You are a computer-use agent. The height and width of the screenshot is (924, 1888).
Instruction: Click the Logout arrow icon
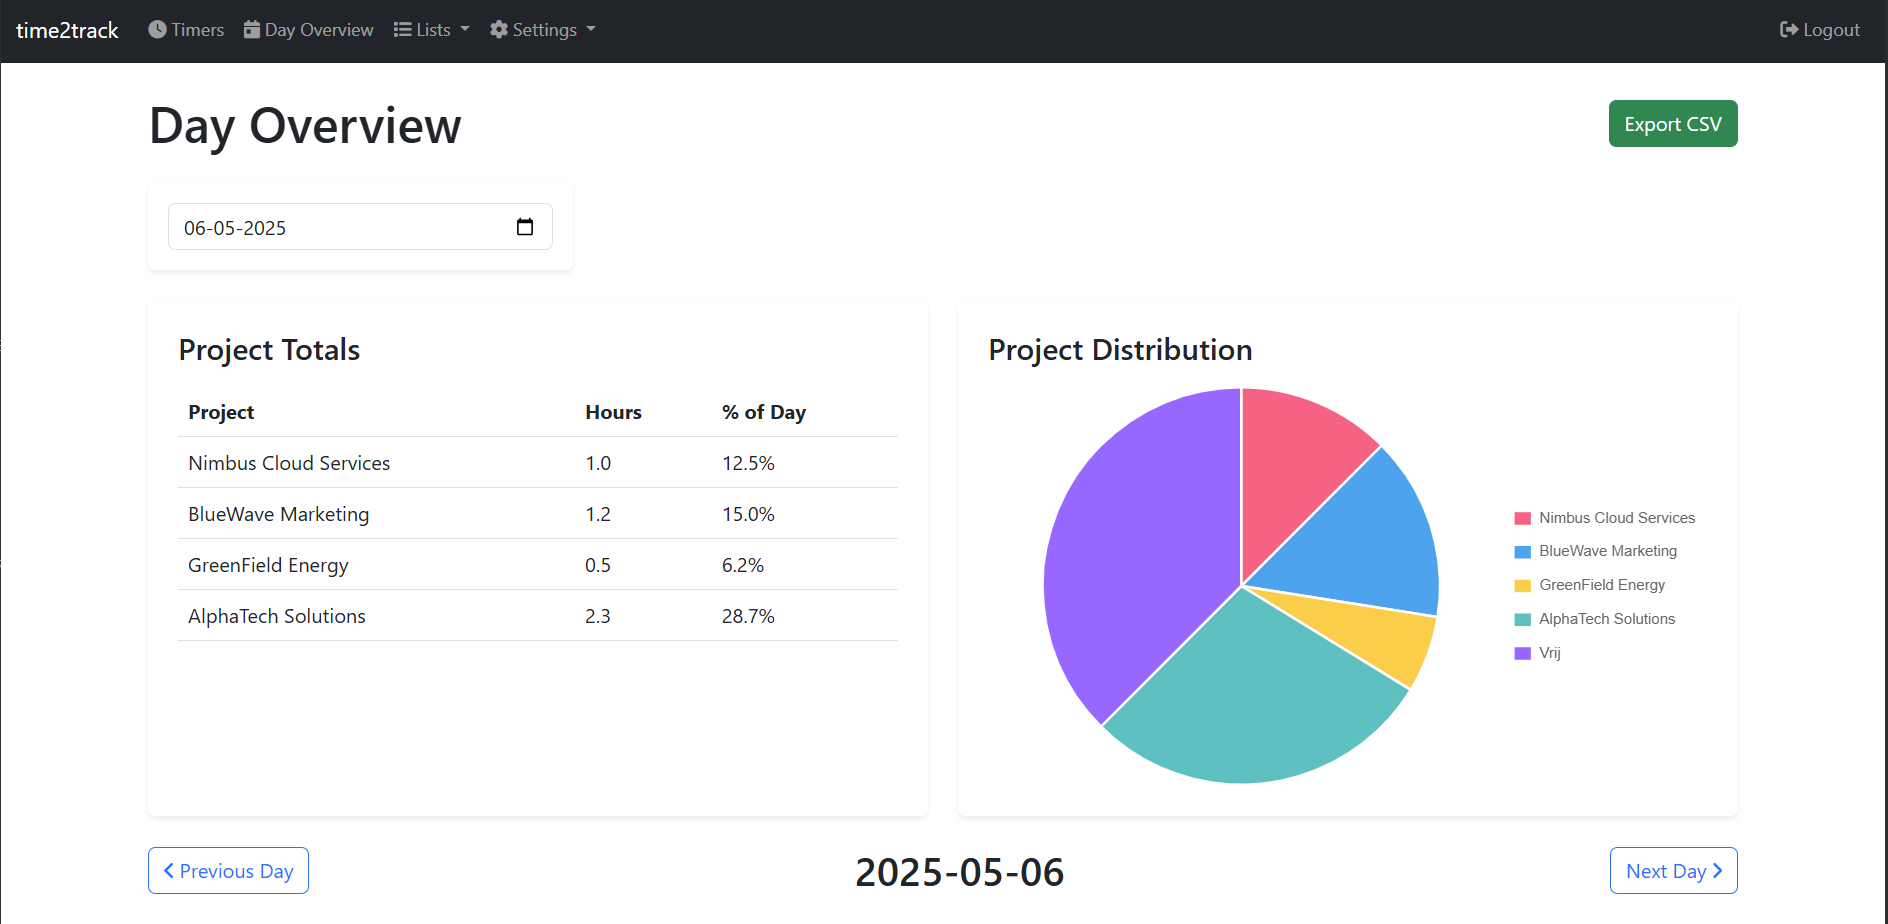coord(1789,29)
